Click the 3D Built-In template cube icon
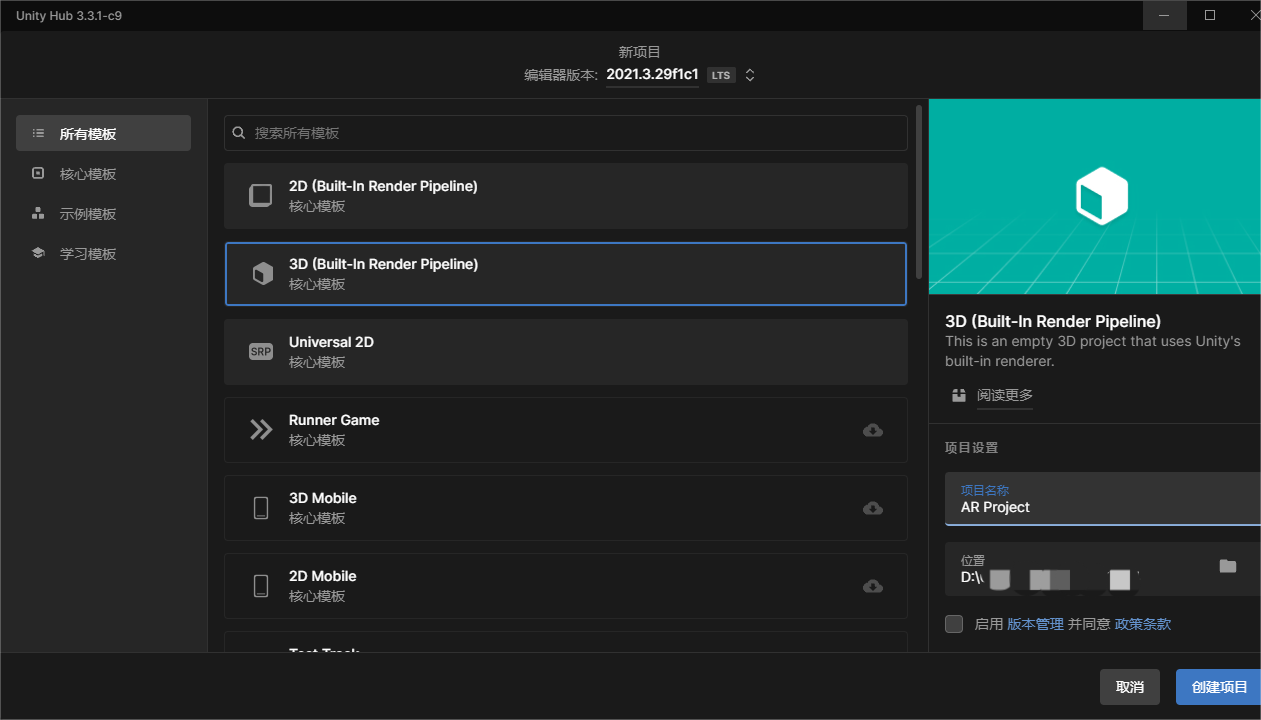 coord(262,274)
